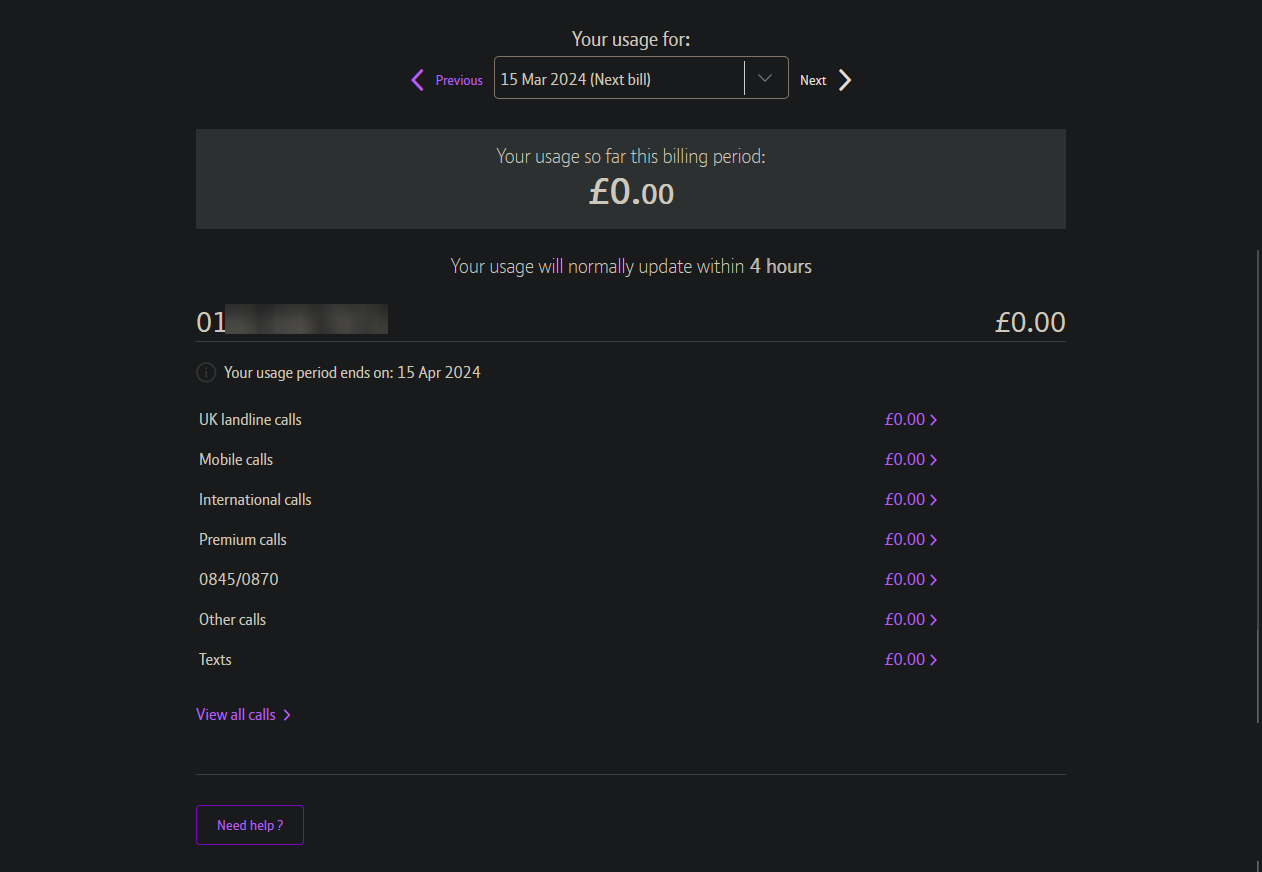The image size is (1262, 872).
Task: Click chevron next to Texts amount
Action: 934,660
